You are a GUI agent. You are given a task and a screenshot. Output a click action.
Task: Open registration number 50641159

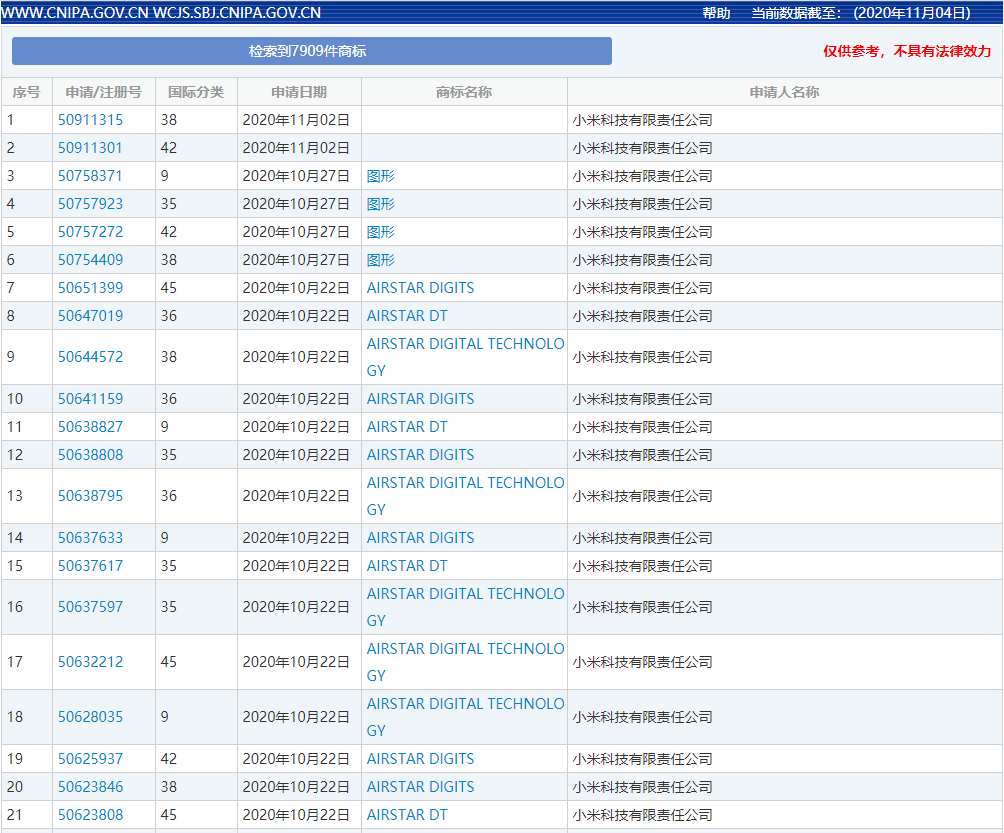click(90, 399)
